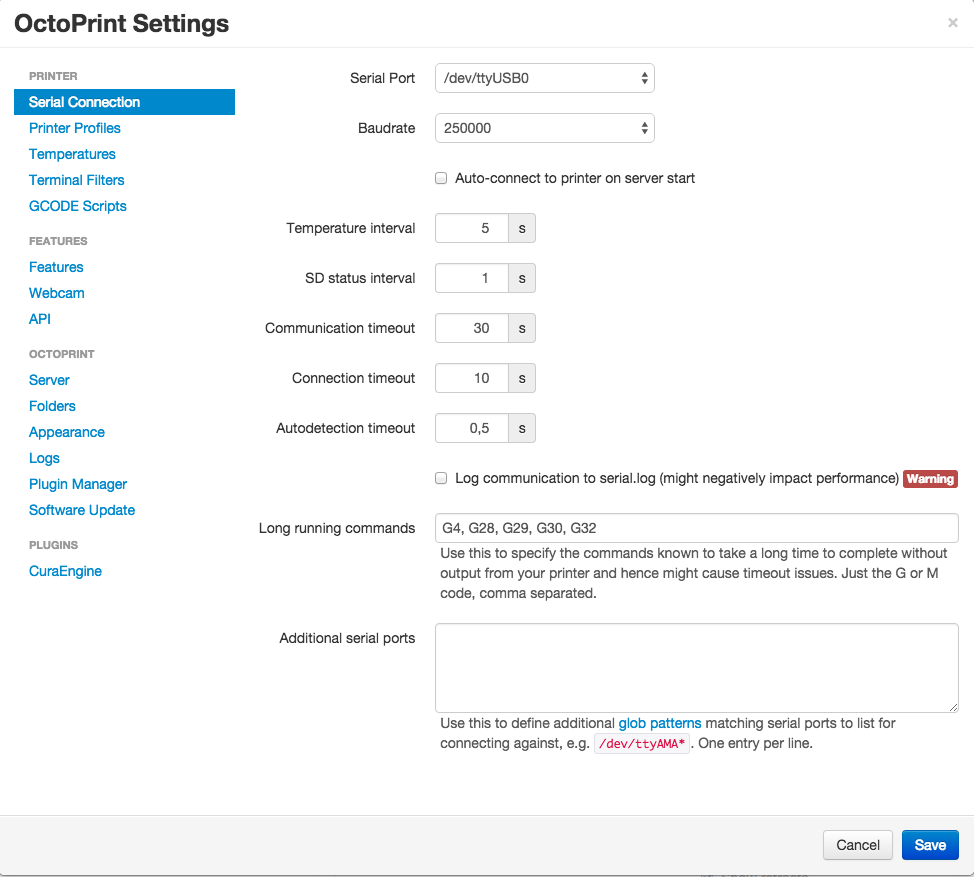This screenshot has height=877, width=974.
Task: Click the Temperature interval input field
Action: click(472, 228)
